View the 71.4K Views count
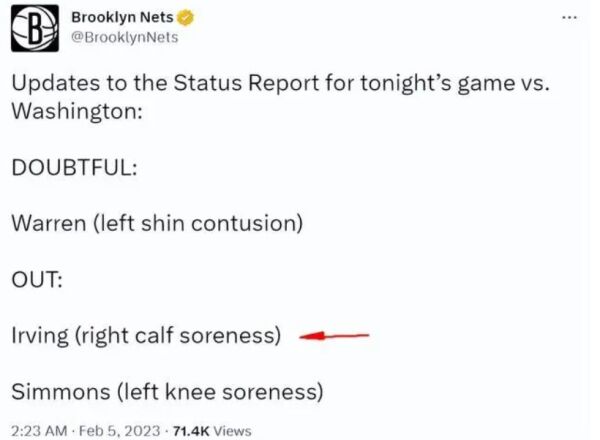This screenshot has width=600, height=440. 211,430
